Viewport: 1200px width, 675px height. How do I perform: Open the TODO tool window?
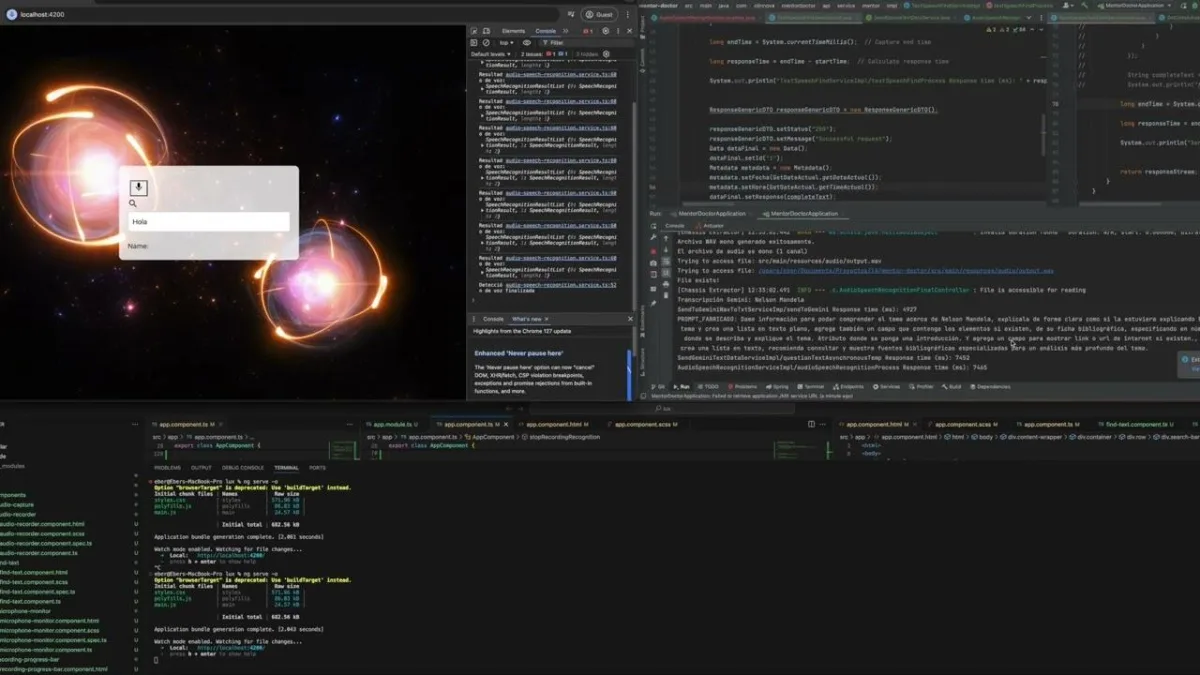[x=709, y=386]
